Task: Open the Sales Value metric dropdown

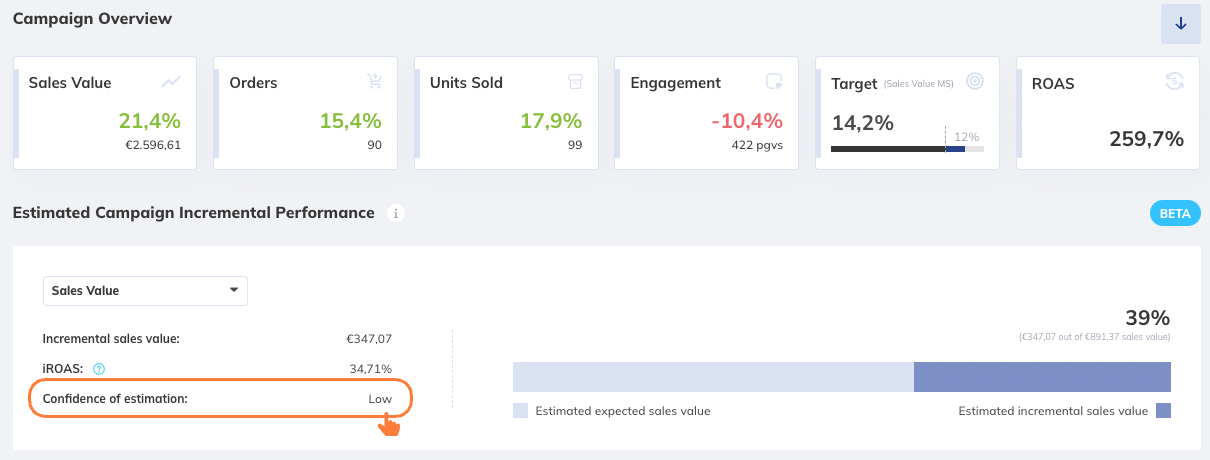Action: coord(145,291)
